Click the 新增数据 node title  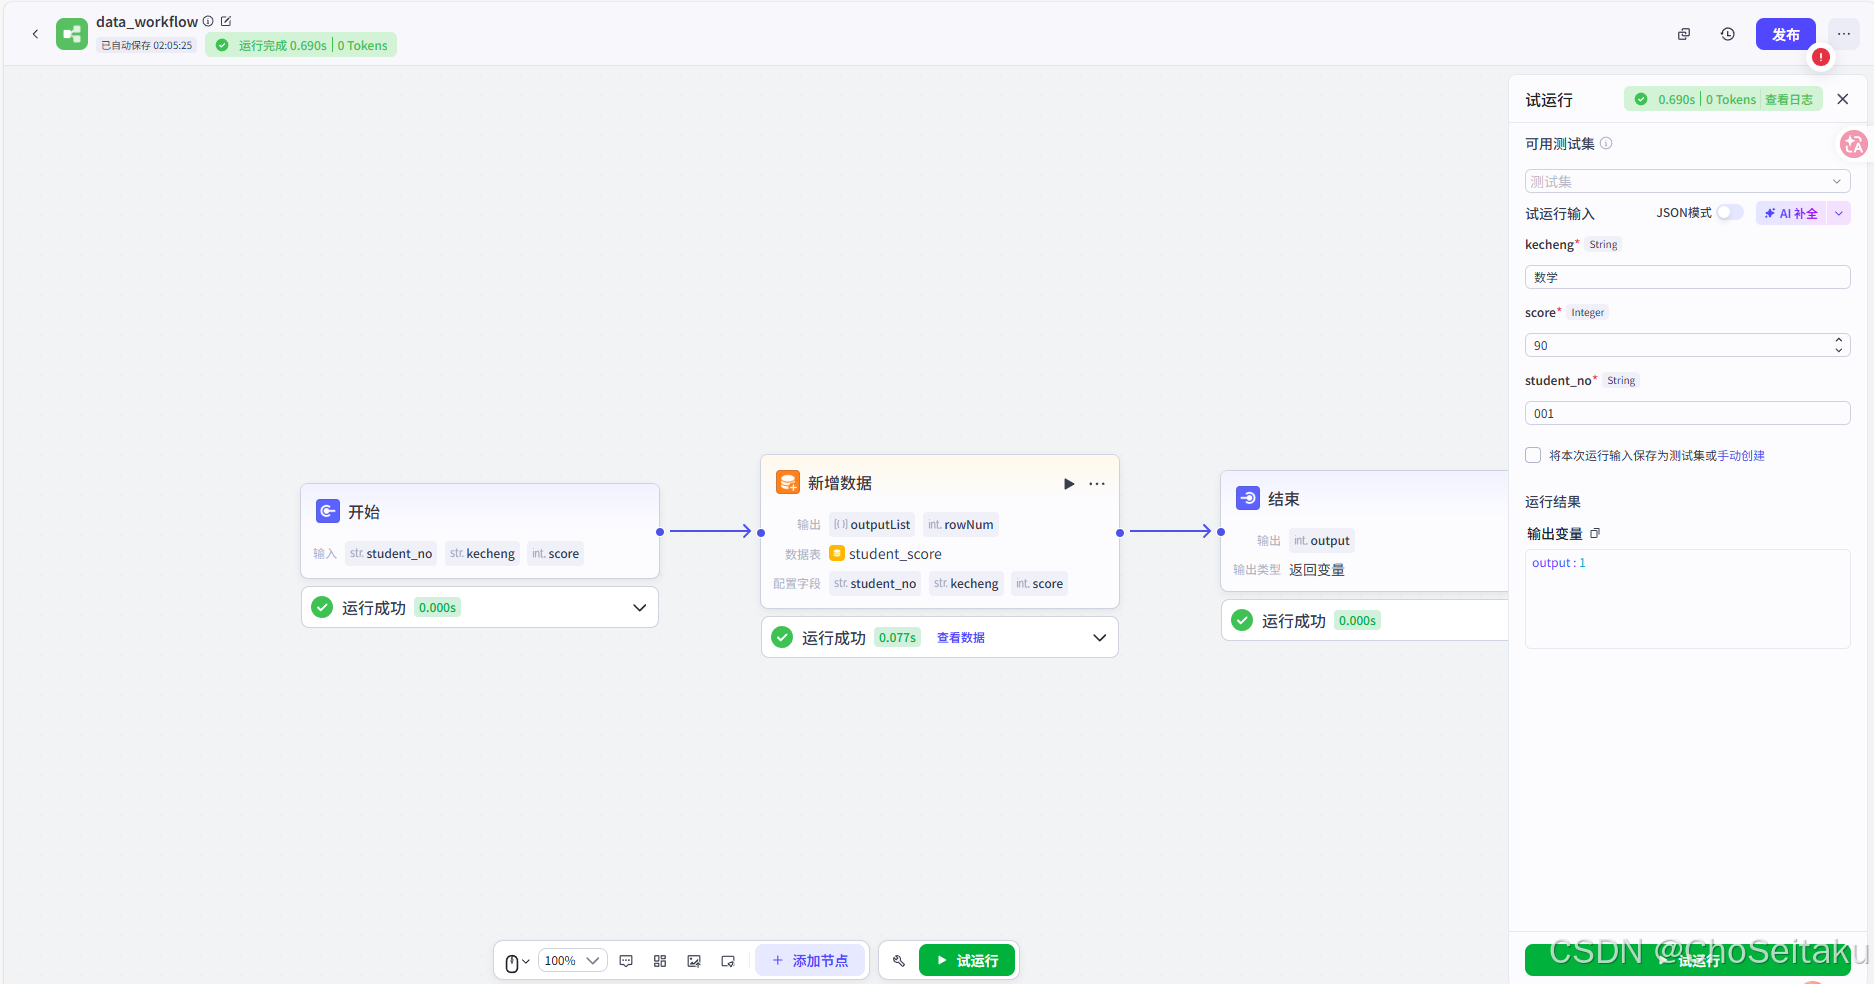pos(840,482)
